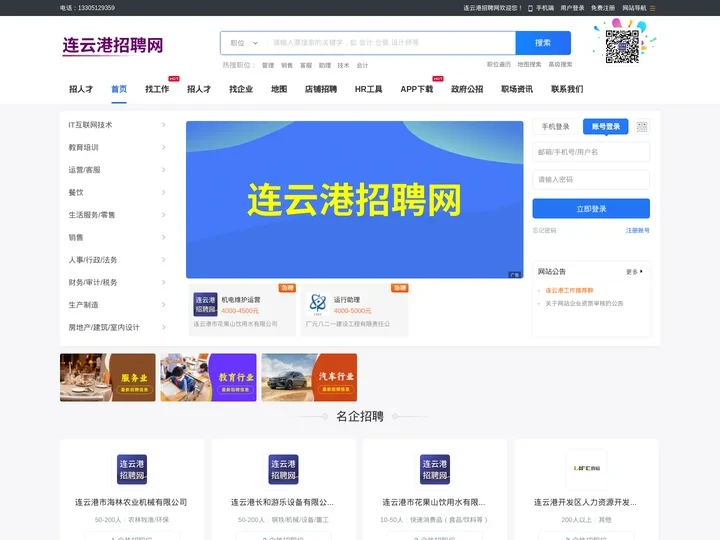720x540 pixels.
Task: Open APP下载 navigation item
Action: [417, 89]
